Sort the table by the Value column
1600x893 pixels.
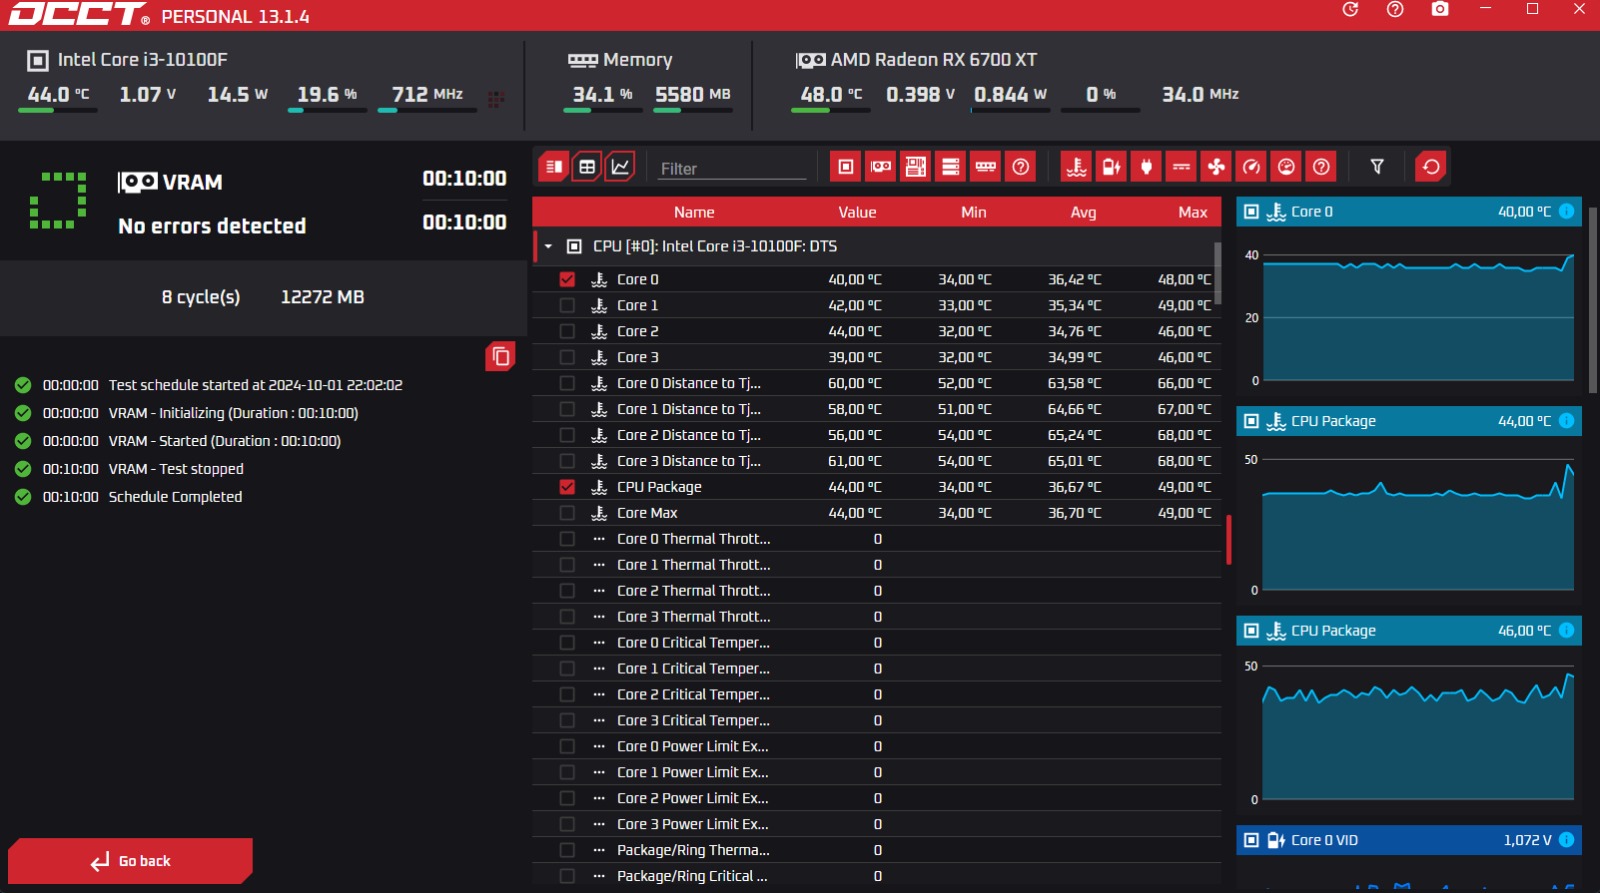(x=857, y=212)
